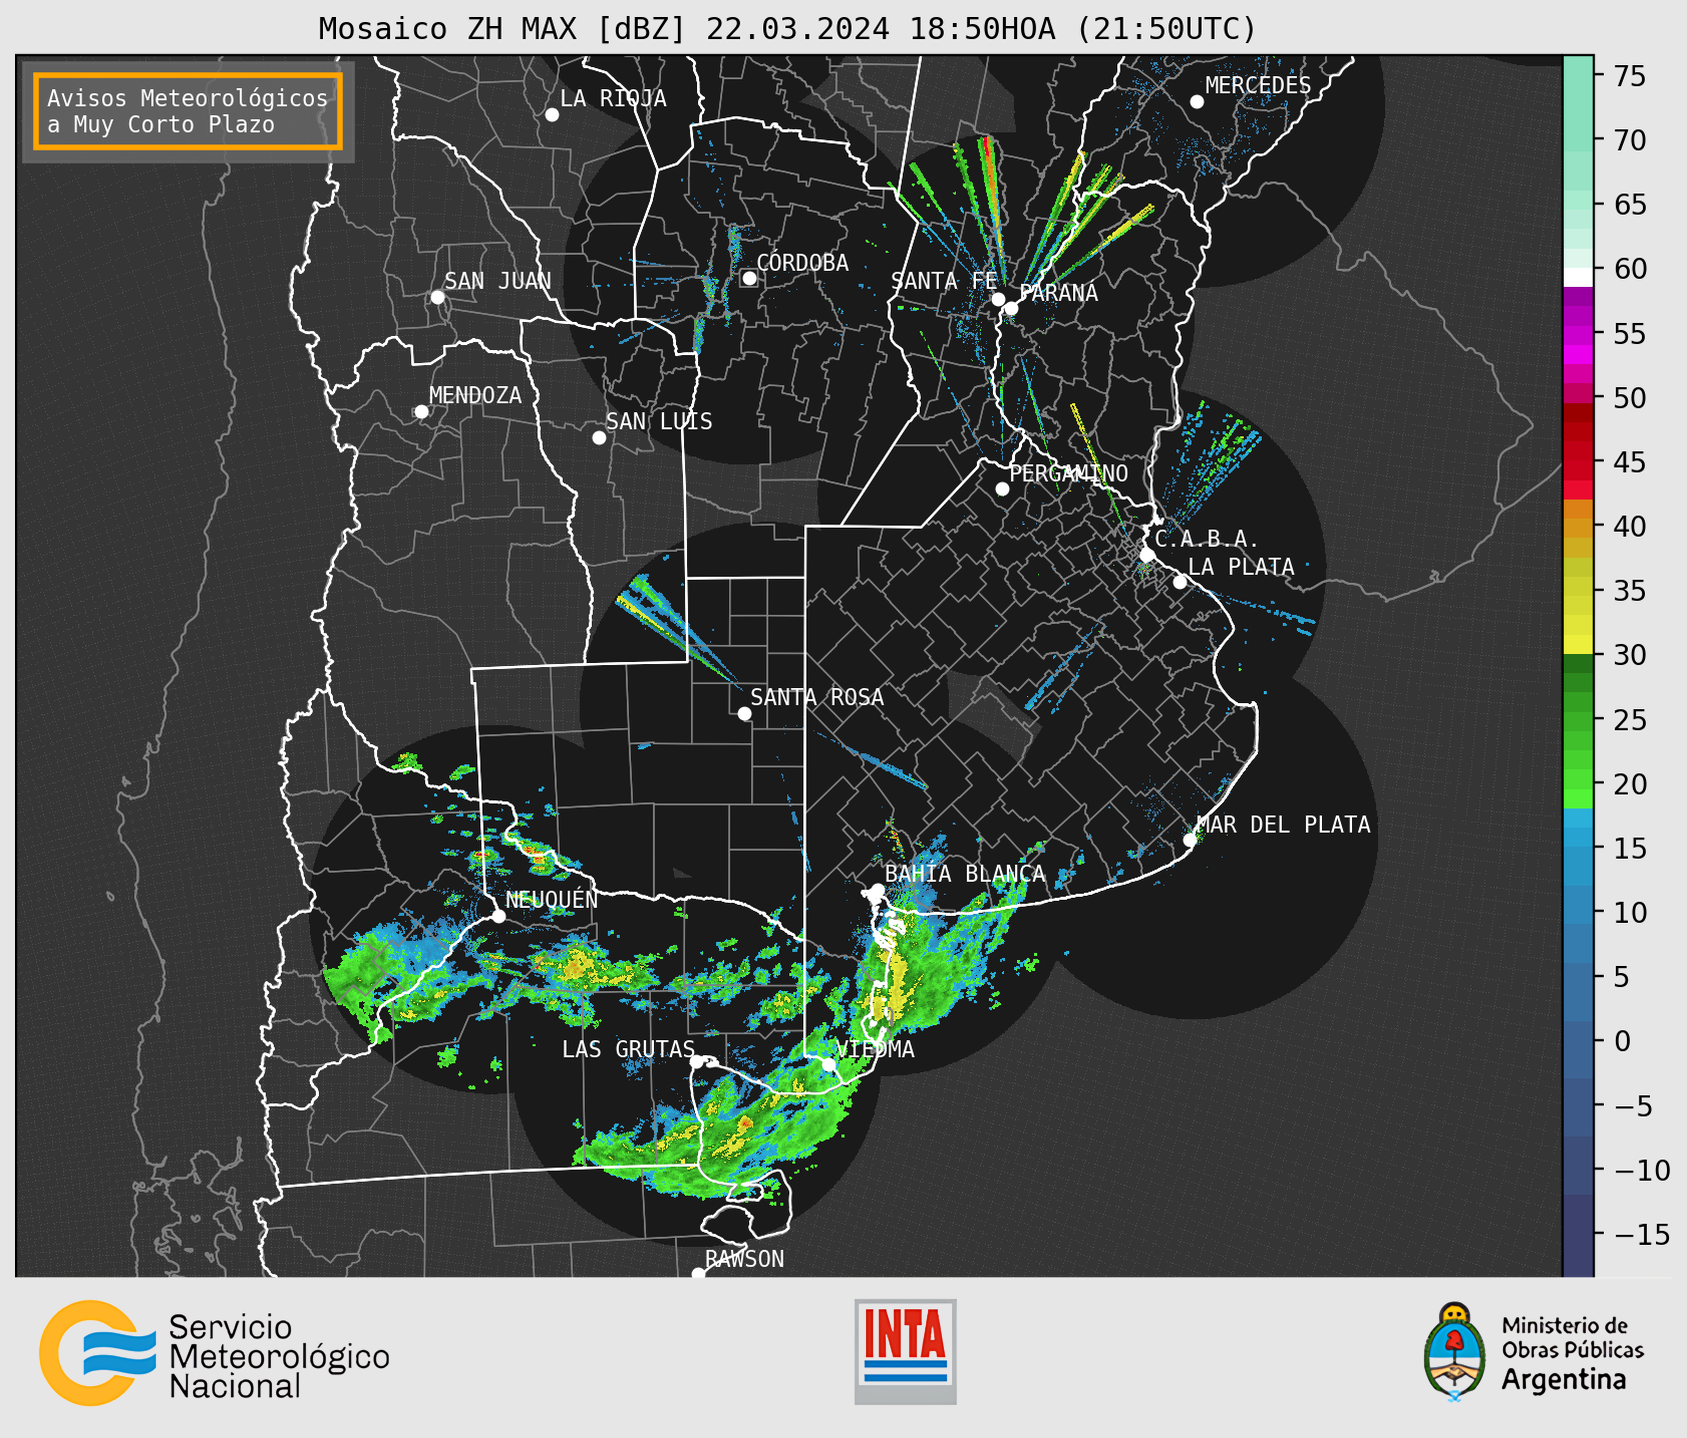This screenshot has width=1687, height=1438.
Task: Click the Pergamino city marker dot
Action: [x=1002, y=489]
